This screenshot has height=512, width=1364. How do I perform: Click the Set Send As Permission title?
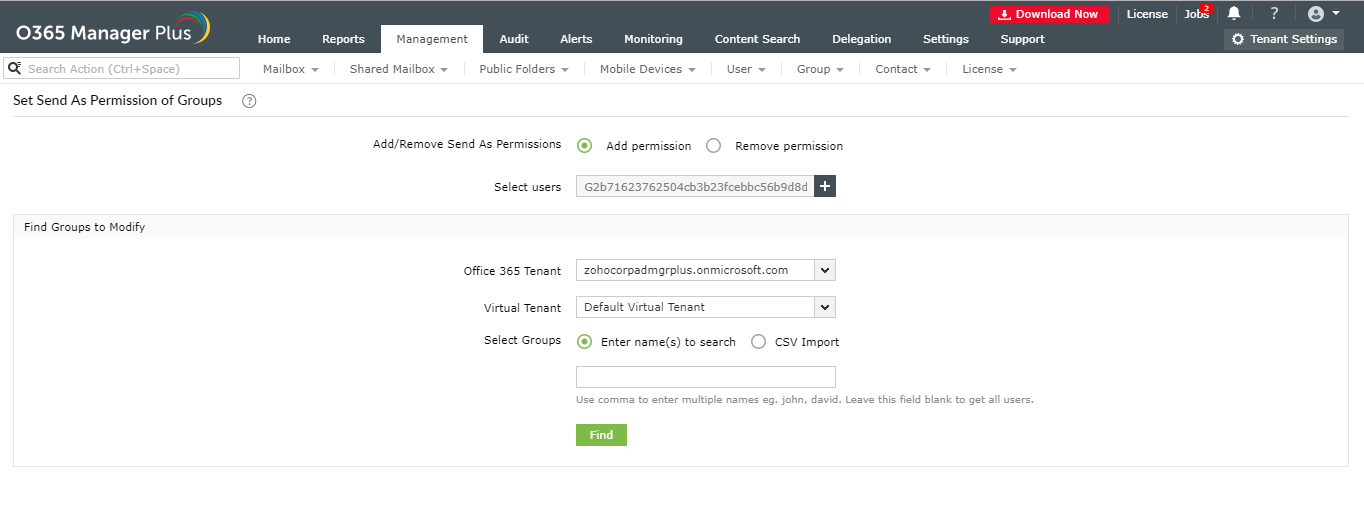pyautogui.click(x=118, y=100)
